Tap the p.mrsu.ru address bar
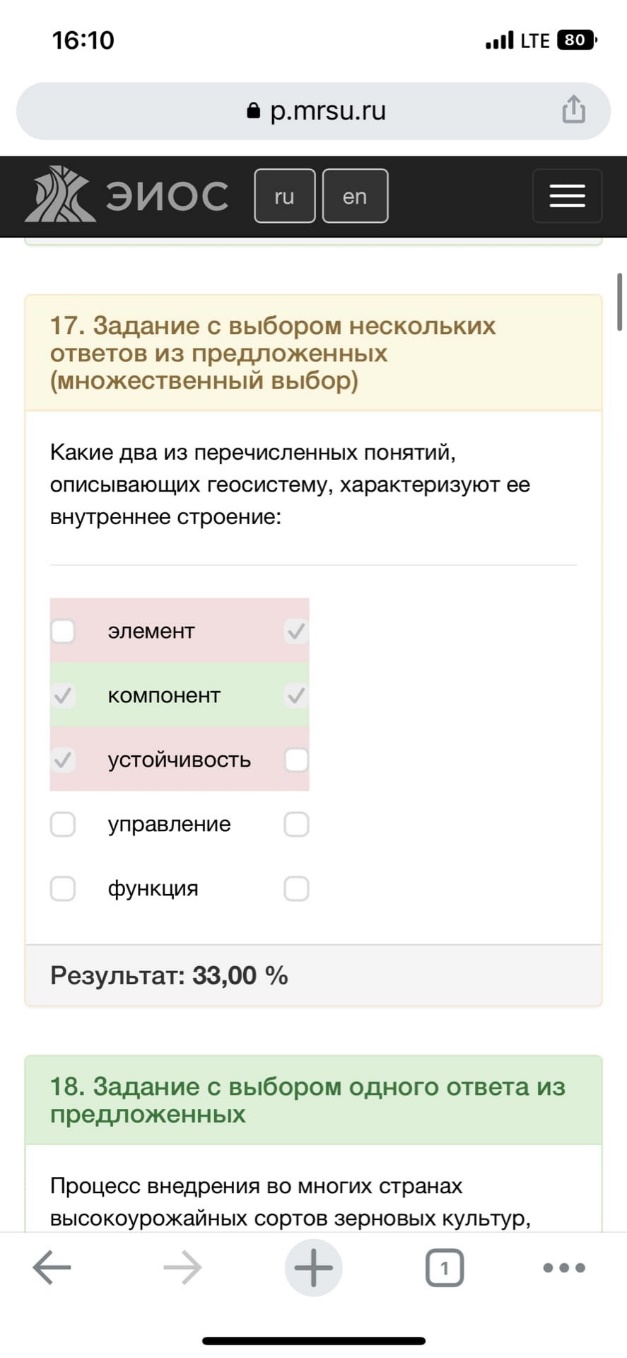The height and width of the screenshot is (1358, 627). [x=313, y=111]
